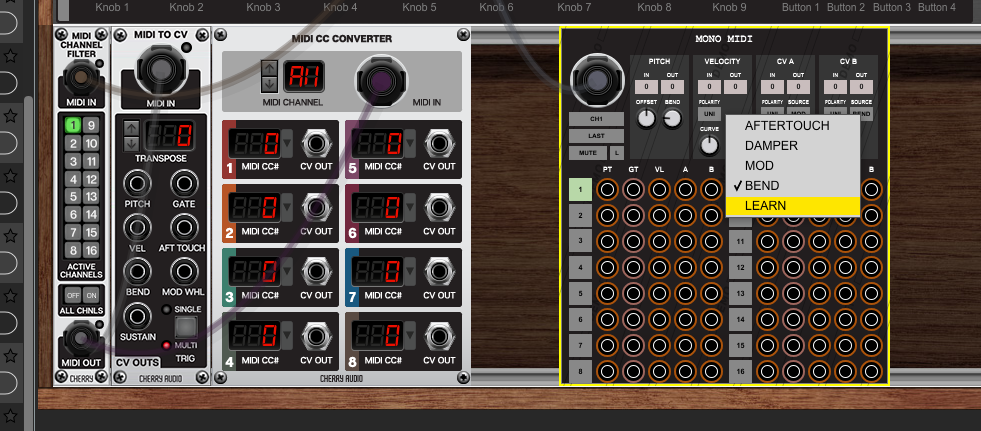981x431 pixels.
Task: Open the MIDI CC# dropdown for slot 2
Action: pyautogui.click(x=287, y=208)
